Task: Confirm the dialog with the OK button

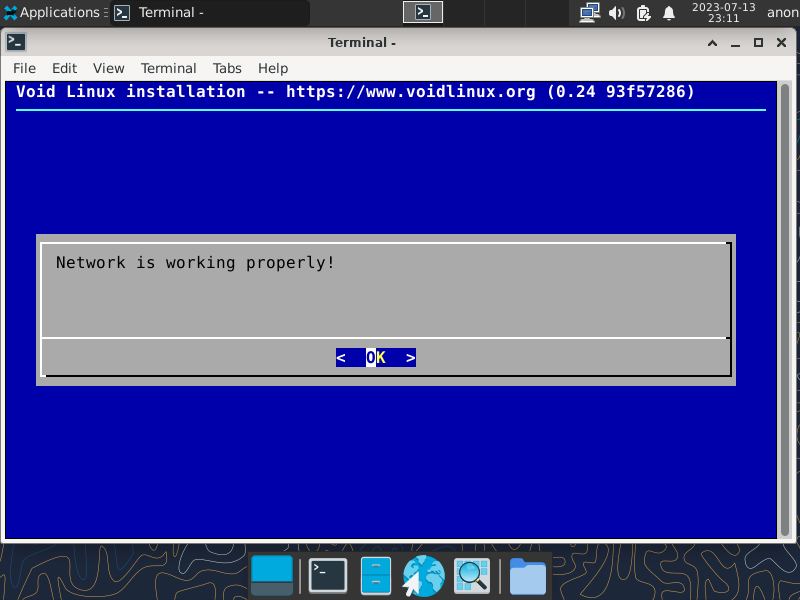Action: click(376, 358)
